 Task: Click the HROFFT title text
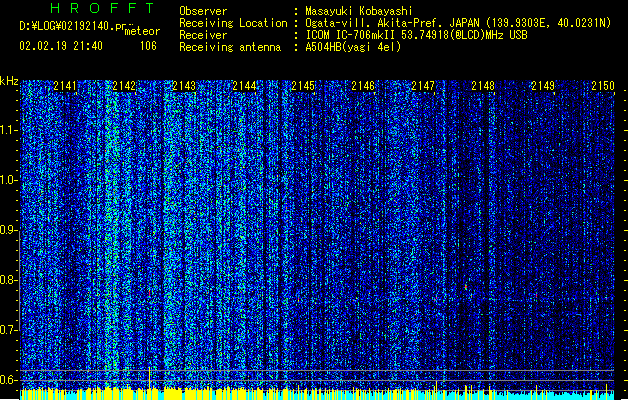point(102,8)
